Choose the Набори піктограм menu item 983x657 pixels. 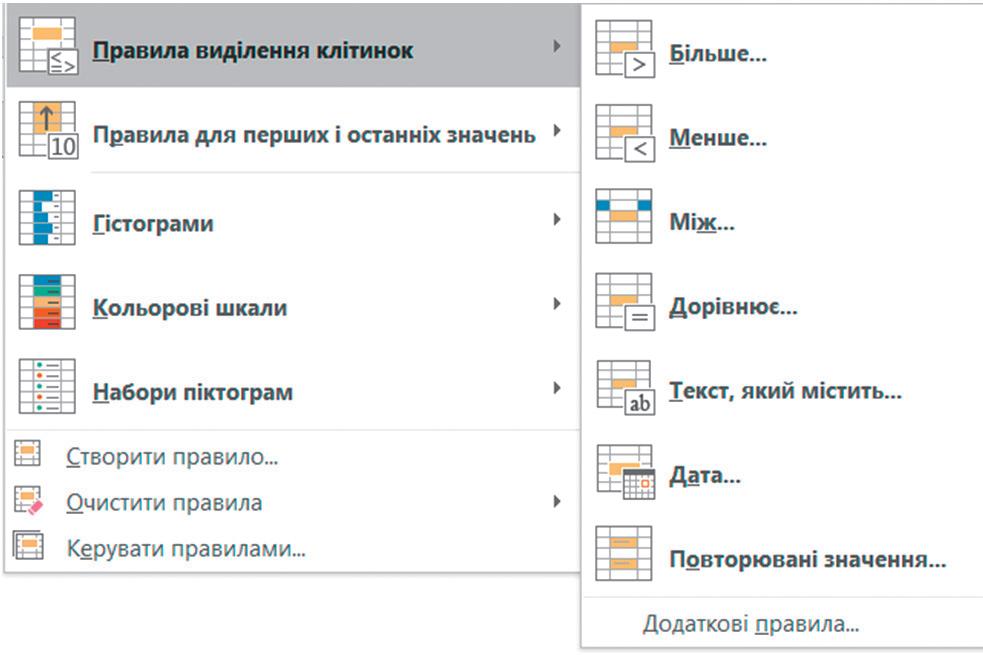click(x=193, y=392)
